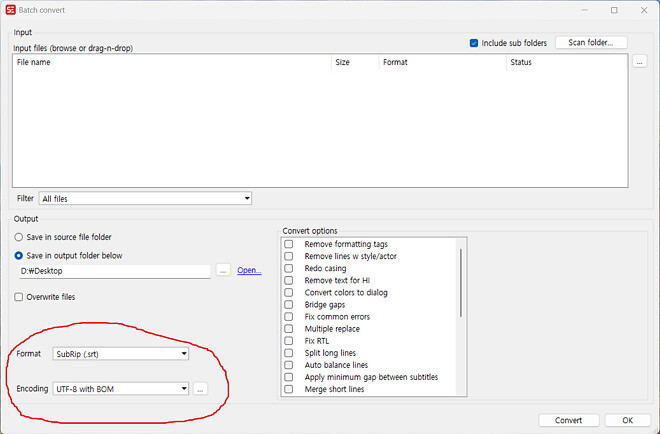Open the Format dropdown showing SubRip (.srt)
Screen dimensions: 660x434
click(x=121, y=353)
